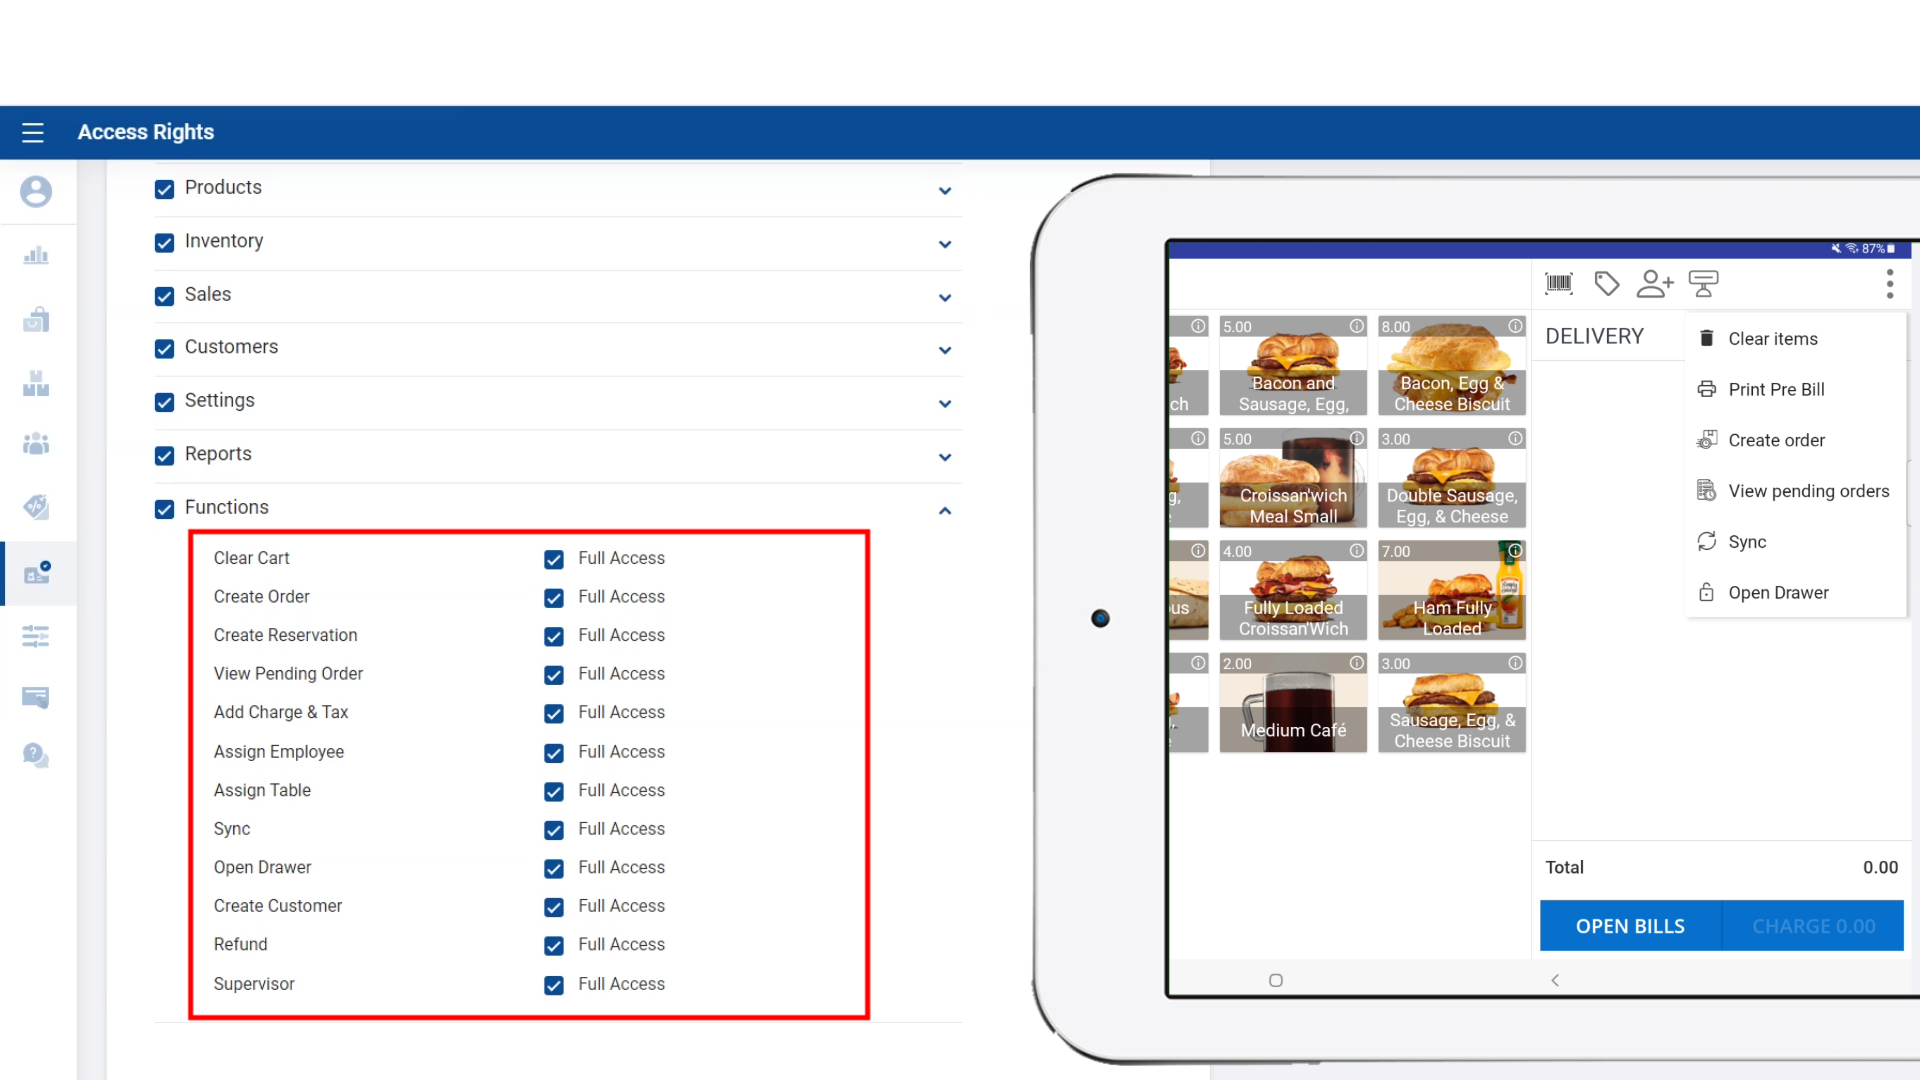This screenshot has width=1920, height=1080.
Task: Choose Open Drawer in the dropdown menu
Action: pyautogui.click(x=1778, y=592)
